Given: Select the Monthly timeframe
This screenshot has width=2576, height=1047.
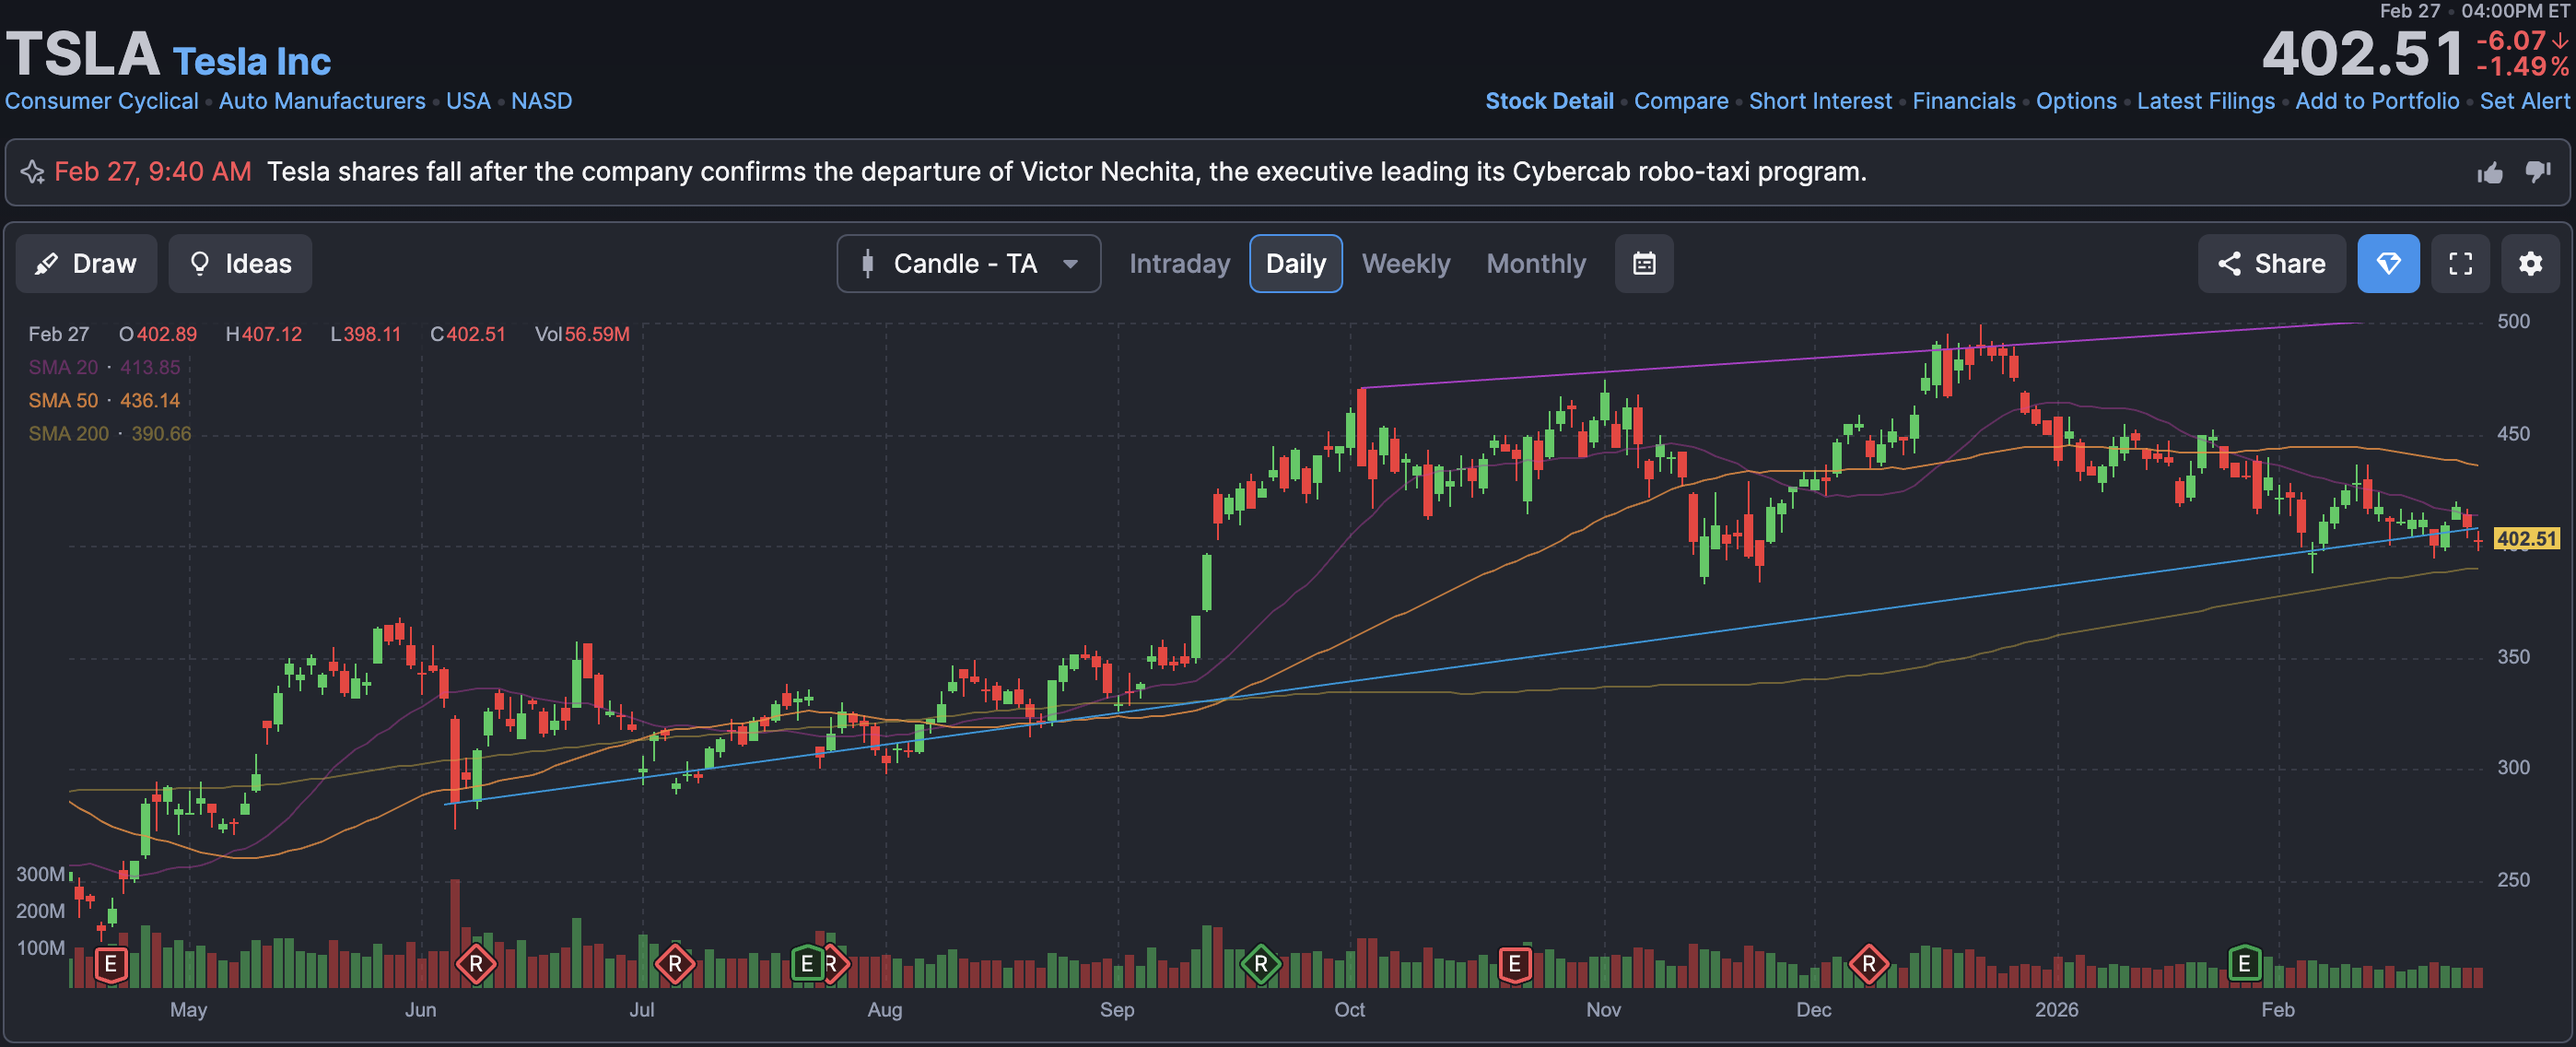Looking at the screenshot, I should click(1535, 264).
